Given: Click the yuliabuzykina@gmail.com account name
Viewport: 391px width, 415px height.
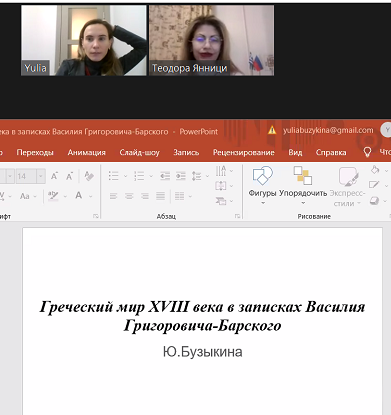Looking at the screenshot, I should [328, 130].
